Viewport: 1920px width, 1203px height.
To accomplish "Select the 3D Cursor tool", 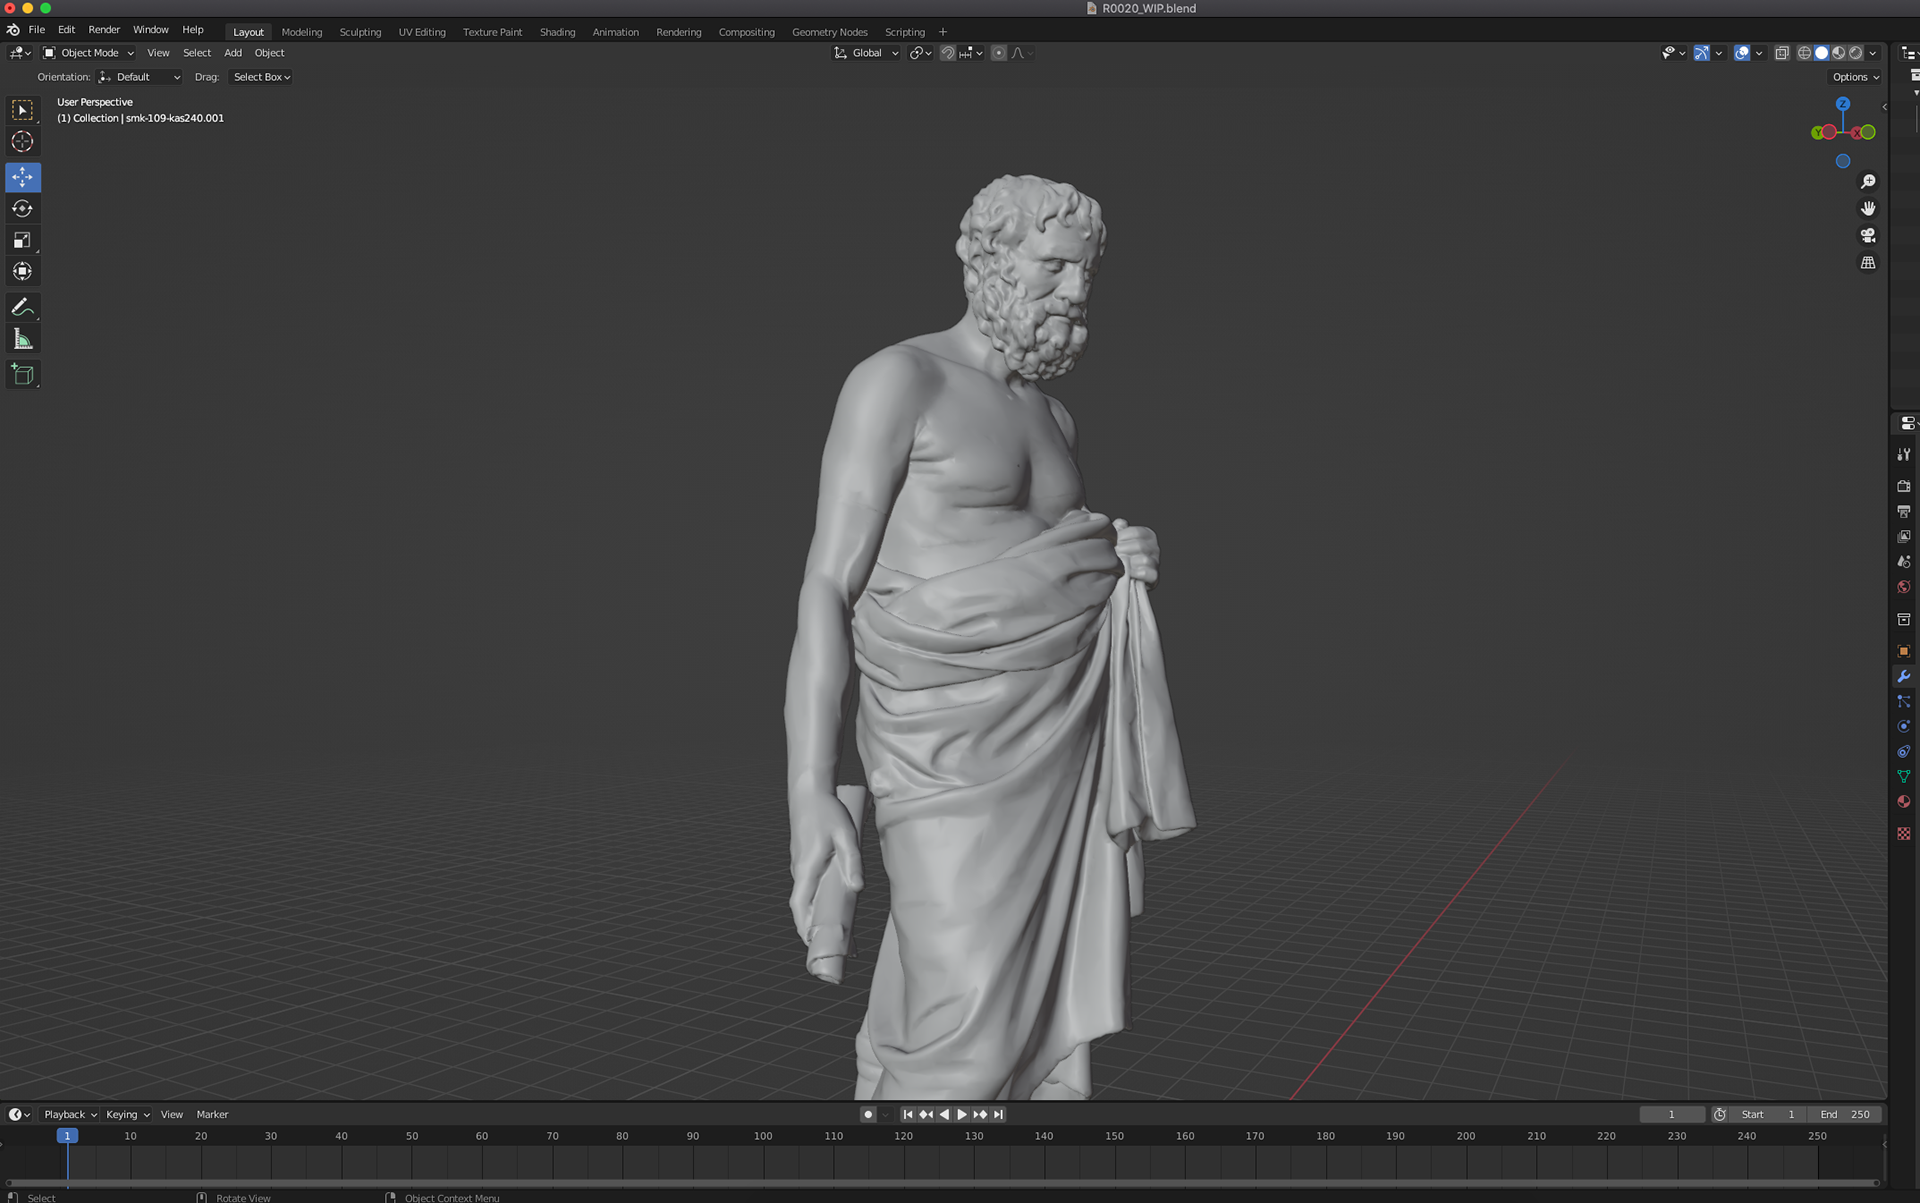I will coord(22,142).
